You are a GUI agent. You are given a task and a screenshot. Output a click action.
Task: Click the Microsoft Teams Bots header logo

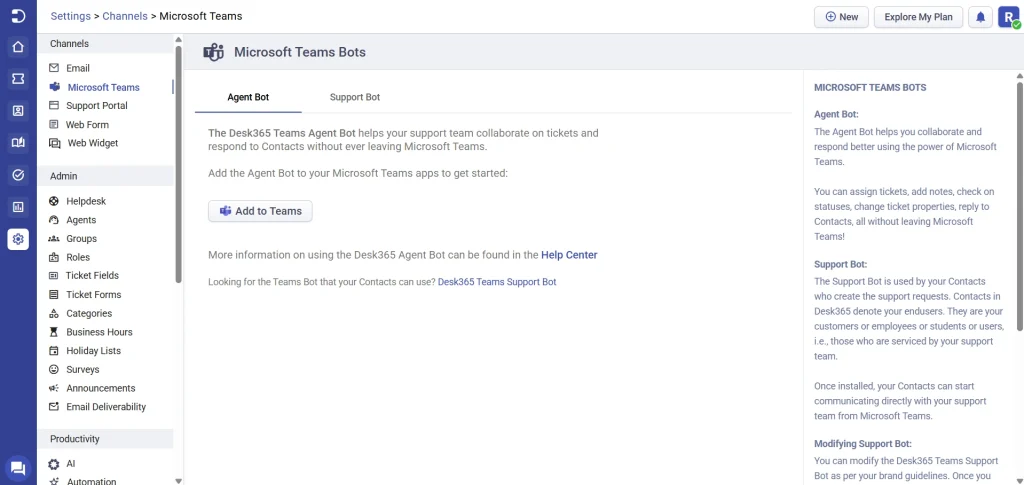pyautogui.click(x=214, y=52)
